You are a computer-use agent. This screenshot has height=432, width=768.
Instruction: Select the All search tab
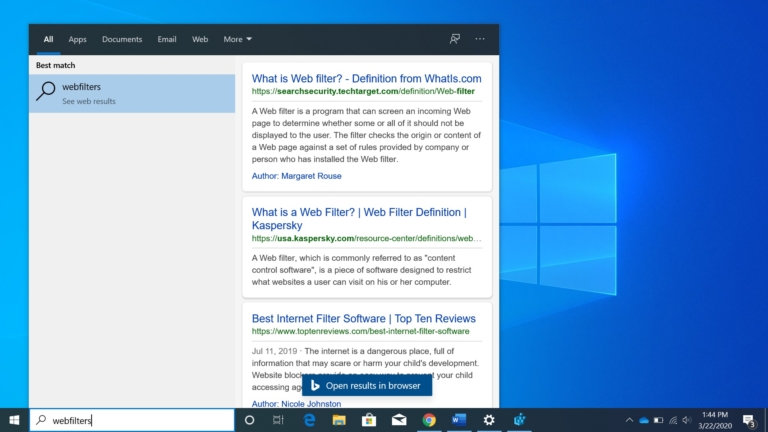[x=48, y=39]
